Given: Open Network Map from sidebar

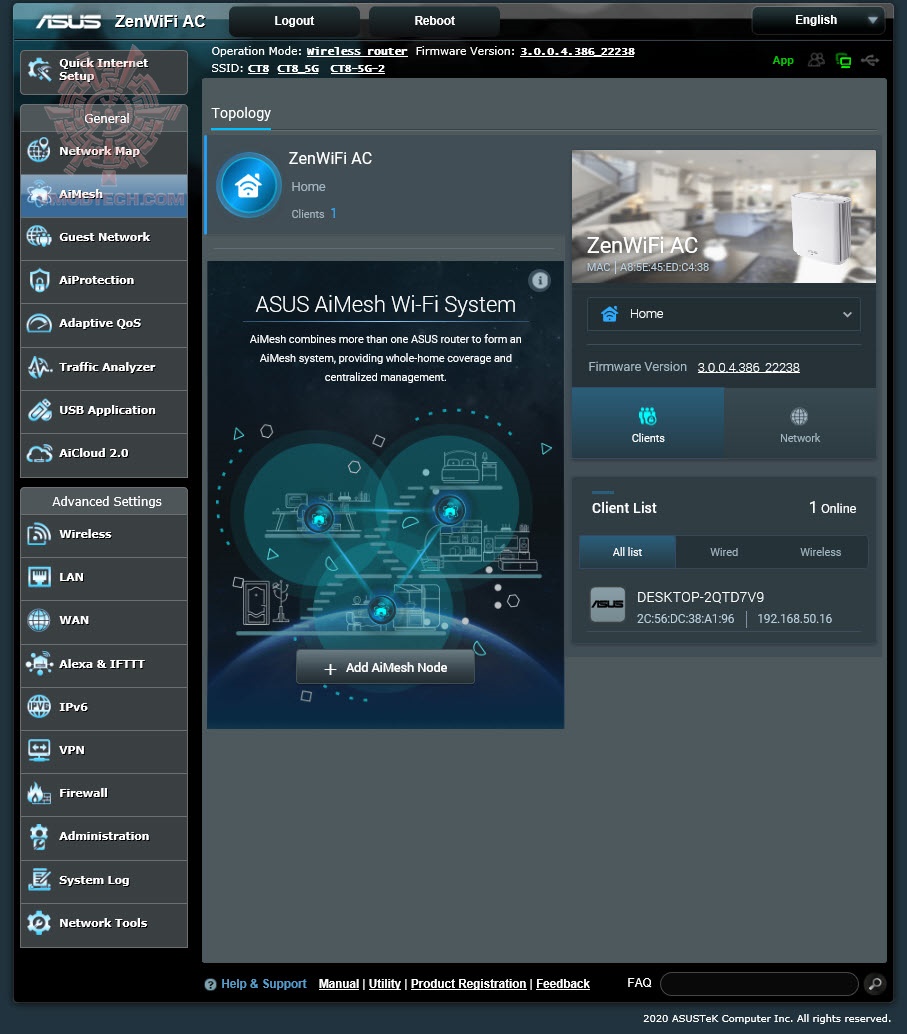Looking at the screenshot, I should point(104,151).
